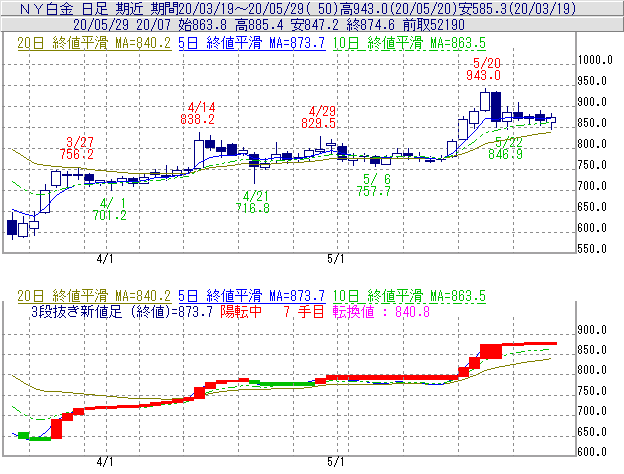The width and height of the screenshot is (624, 474).
Task: Select the 10日 MA=863.5 legend in upper chart
Action: tap(409, 43)
